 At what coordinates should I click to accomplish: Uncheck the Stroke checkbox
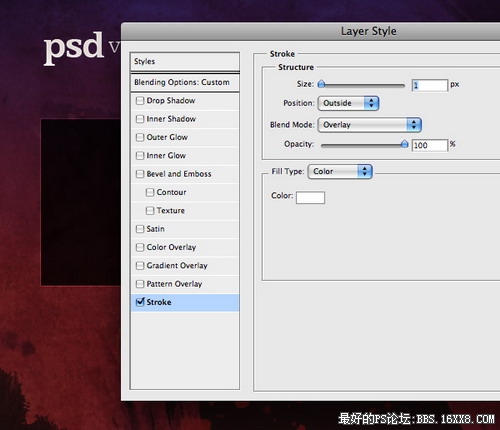tap(140, 302)
